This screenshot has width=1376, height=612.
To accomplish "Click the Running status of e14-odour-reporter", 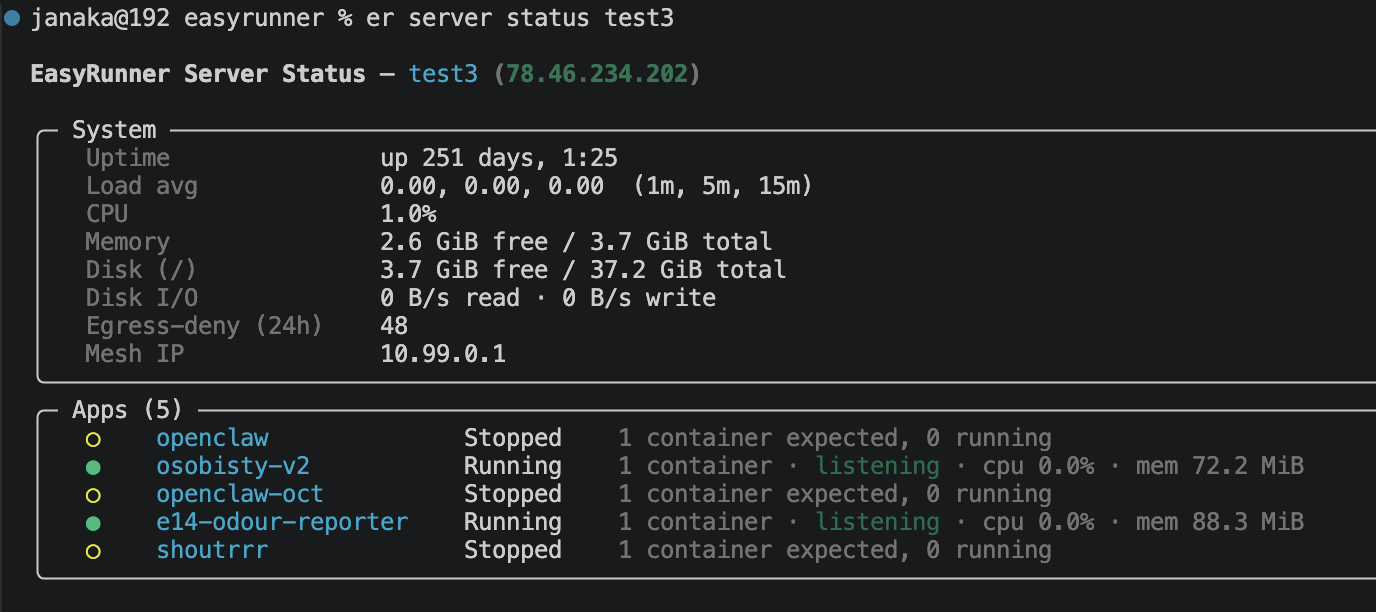I will pyautogui.click(x=513, y=522).
